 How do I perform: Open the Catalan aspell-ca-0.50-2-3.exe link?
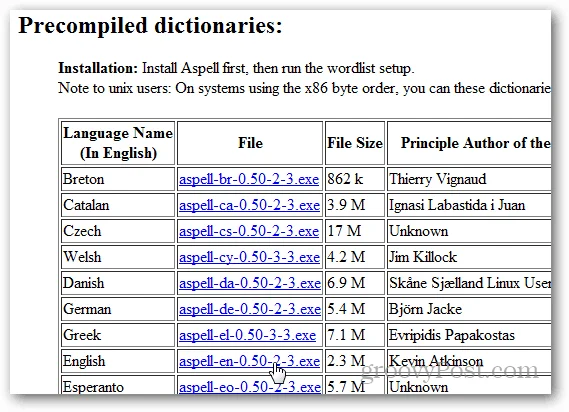point(249,205)
